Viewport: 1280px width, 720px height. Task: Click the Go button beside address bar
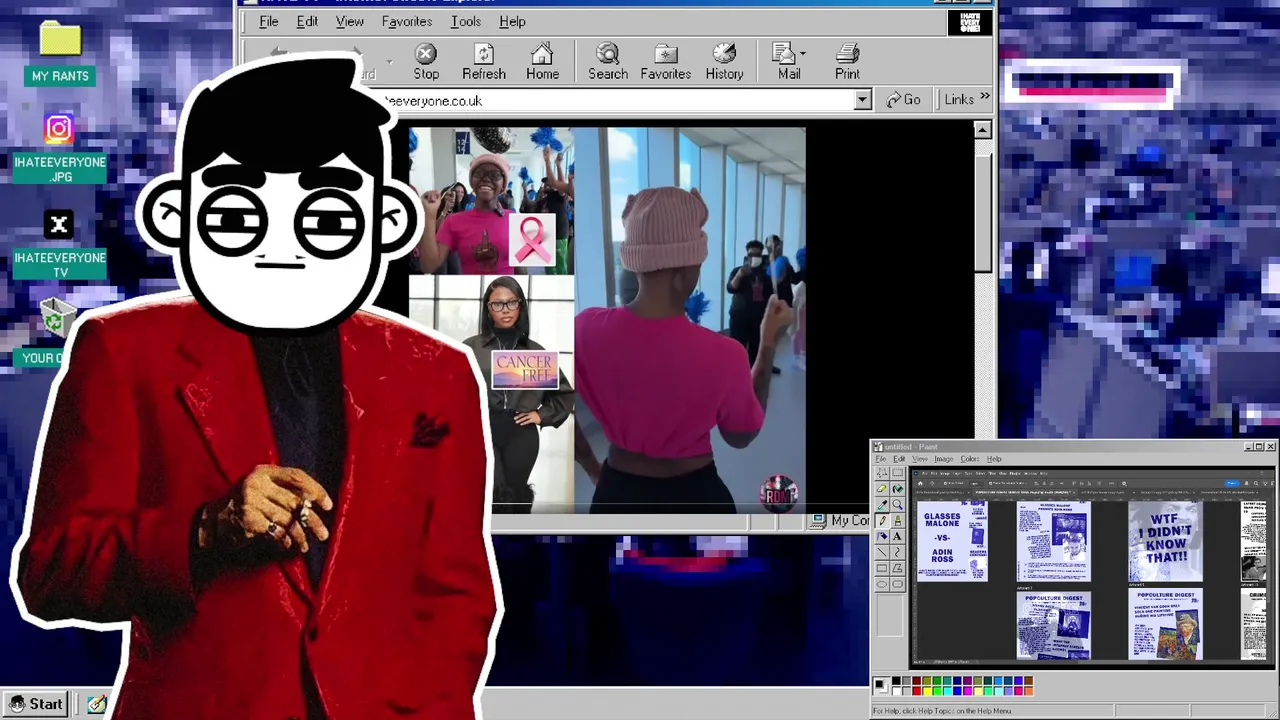pyautogui.click(x=903, y=99)
